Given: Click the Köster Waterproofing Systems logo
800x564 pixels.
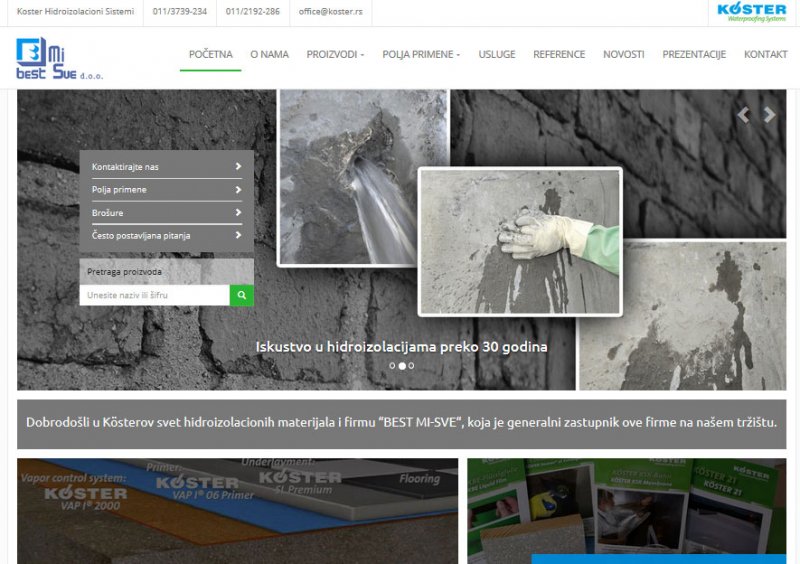Looking at the screenshot, I should [751, 12].
